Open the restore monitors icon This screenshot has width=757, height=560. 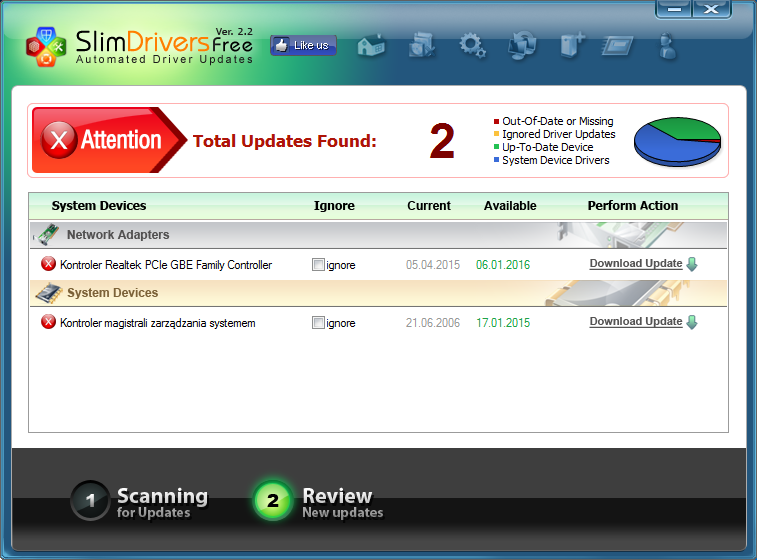tap(522, 46)
